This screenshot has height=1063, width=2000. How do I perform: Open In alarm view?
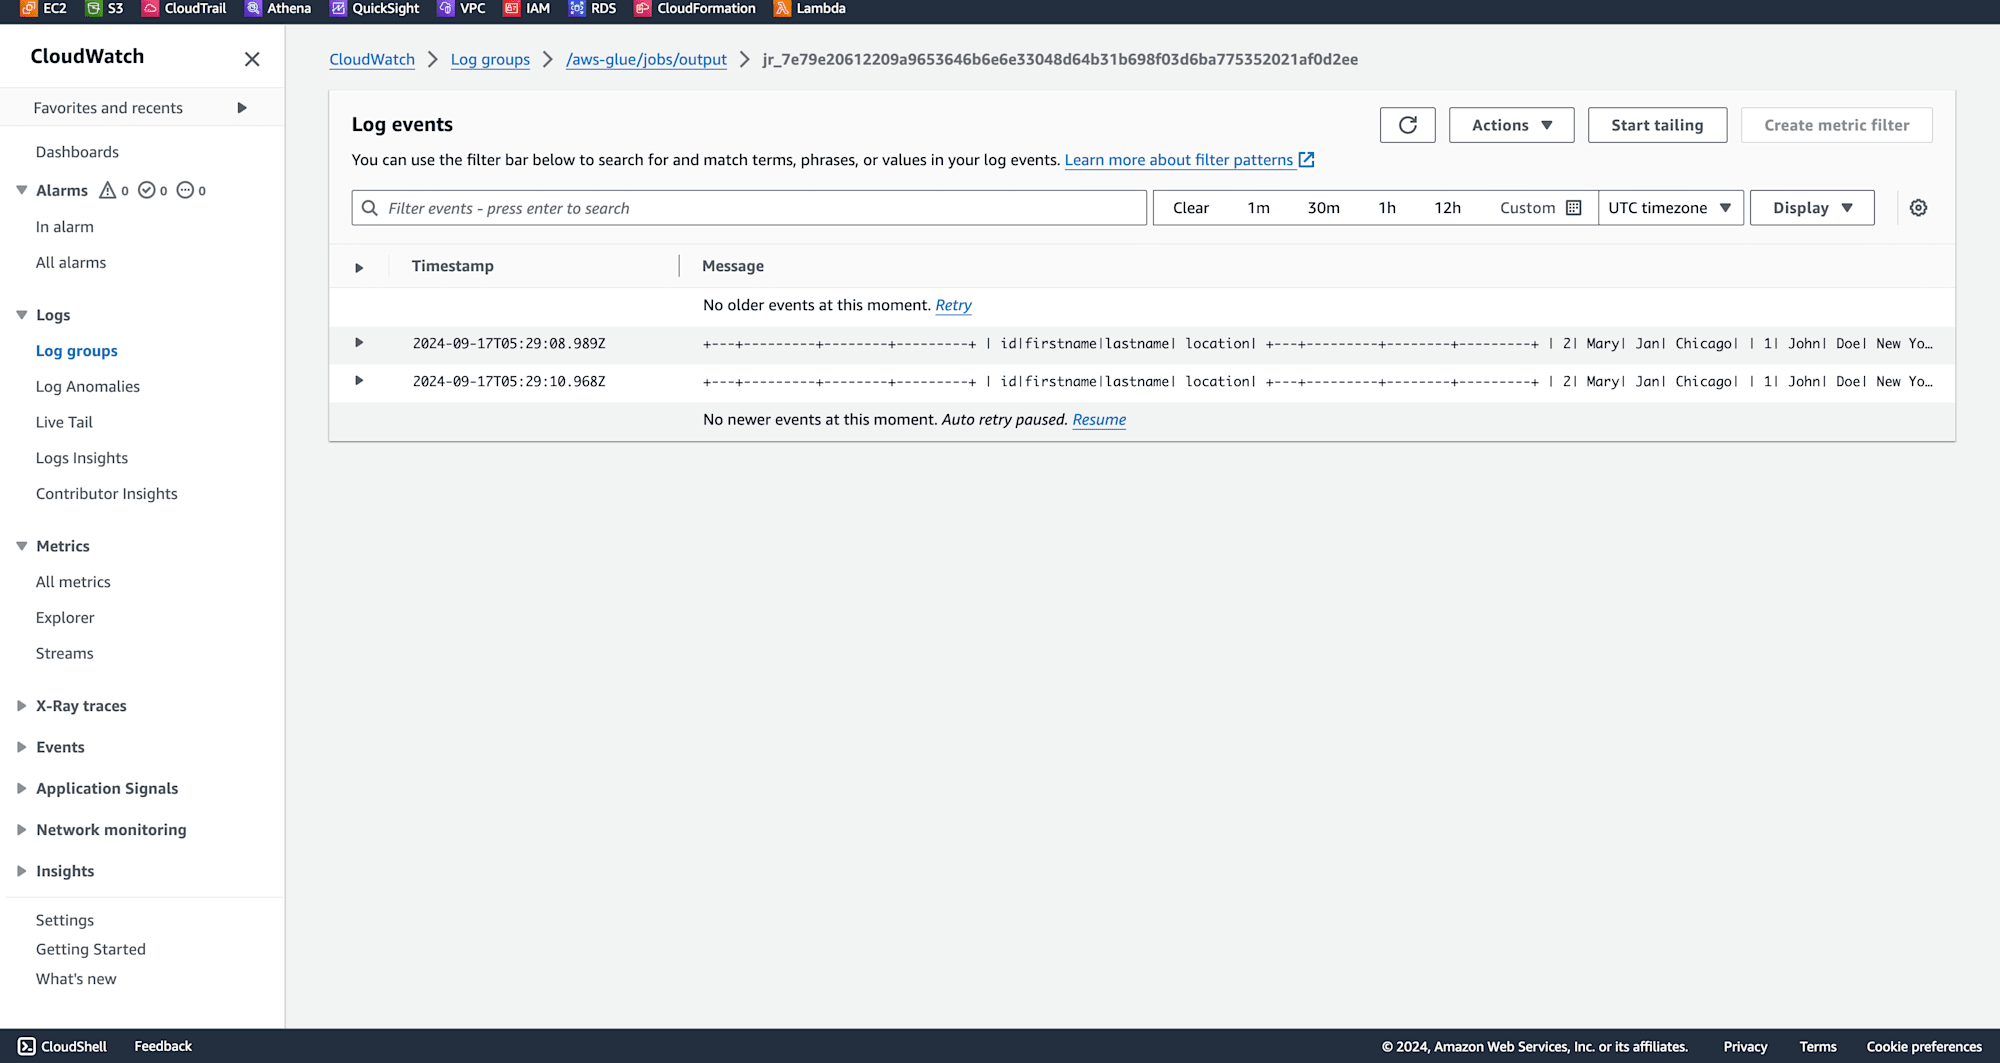pyautogui.click(x=65, y=227)
